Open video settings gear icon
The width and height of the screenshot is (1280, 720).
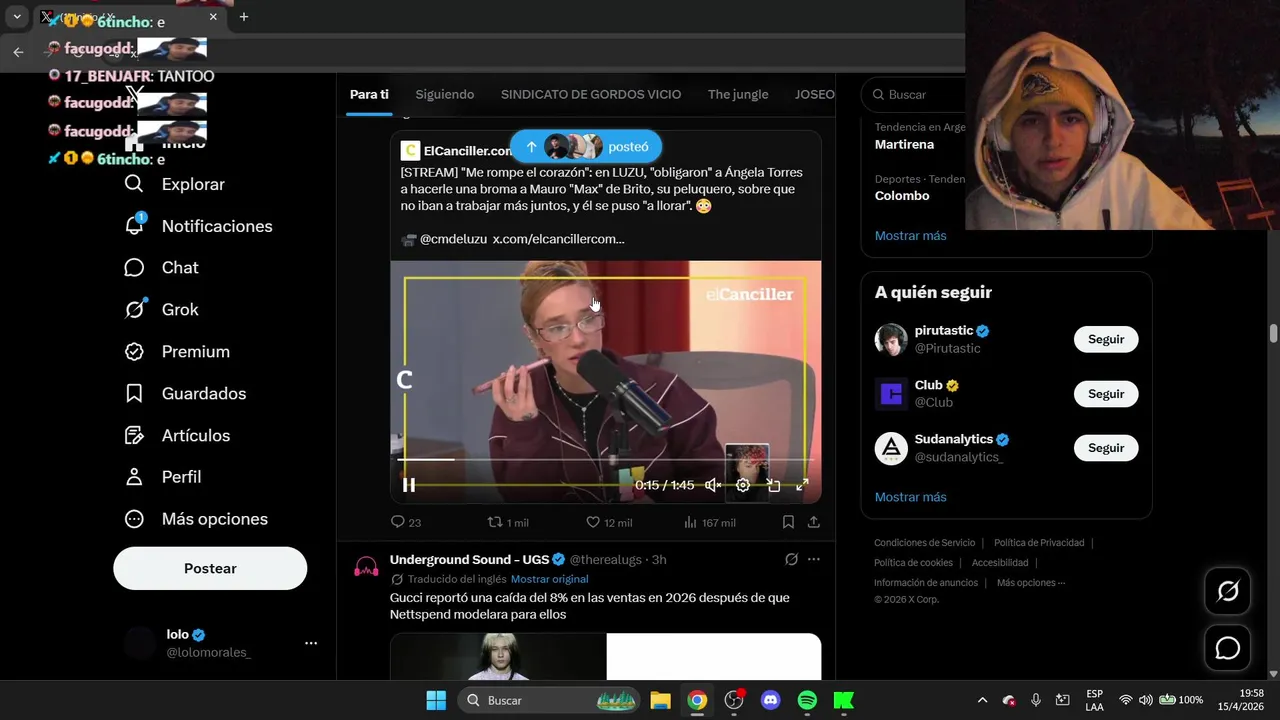[x=743, y=485]
